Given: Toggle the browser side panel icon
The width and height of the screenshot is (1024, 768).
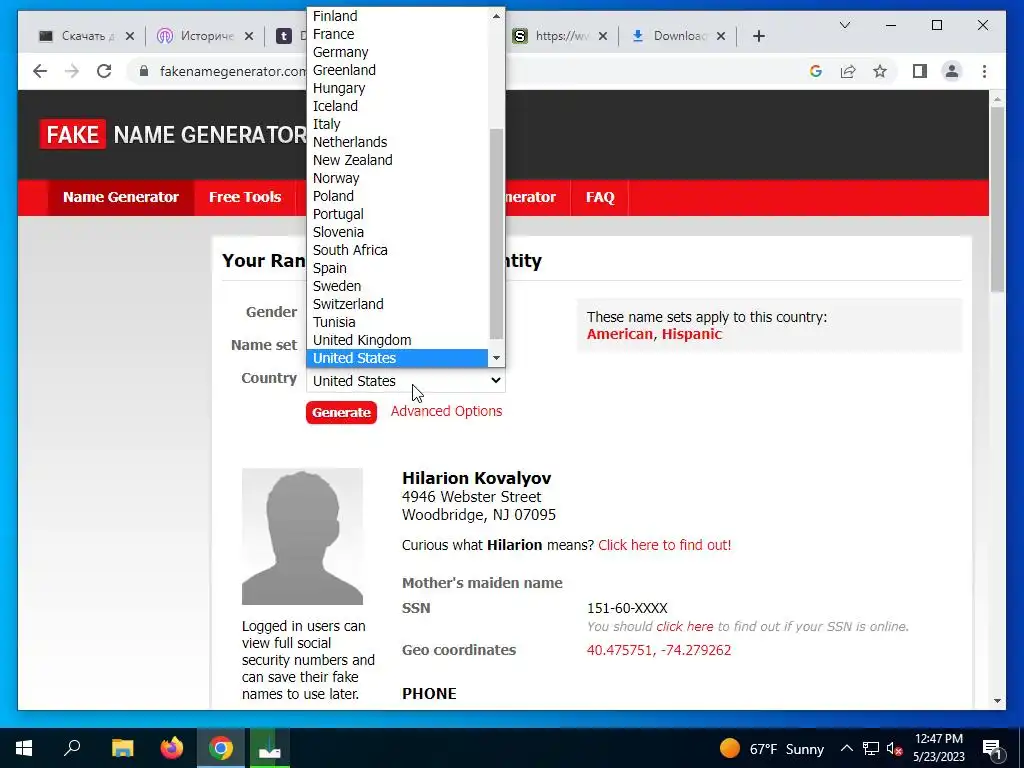Looking at the screenshot, I should click(x=920, y=71).
